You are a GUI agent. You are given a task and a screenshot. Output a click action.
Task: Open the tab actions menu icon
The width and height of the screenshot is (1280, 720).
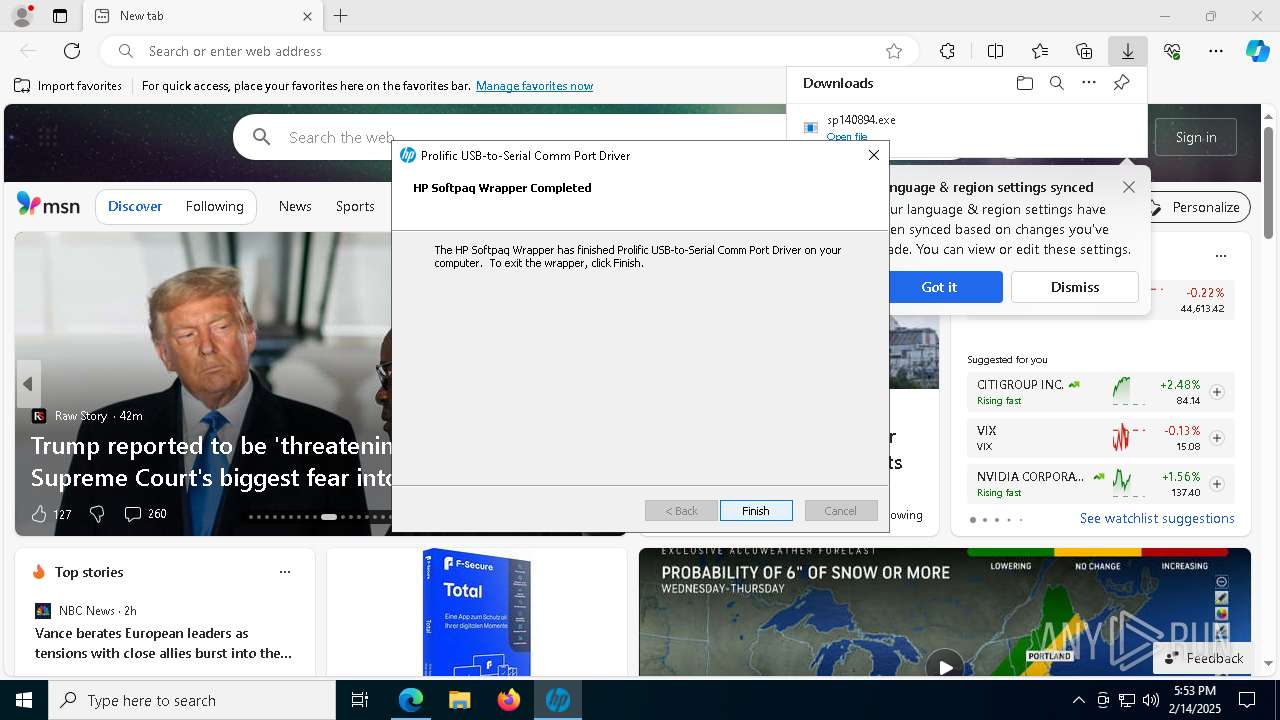click(x=60, y=16)
